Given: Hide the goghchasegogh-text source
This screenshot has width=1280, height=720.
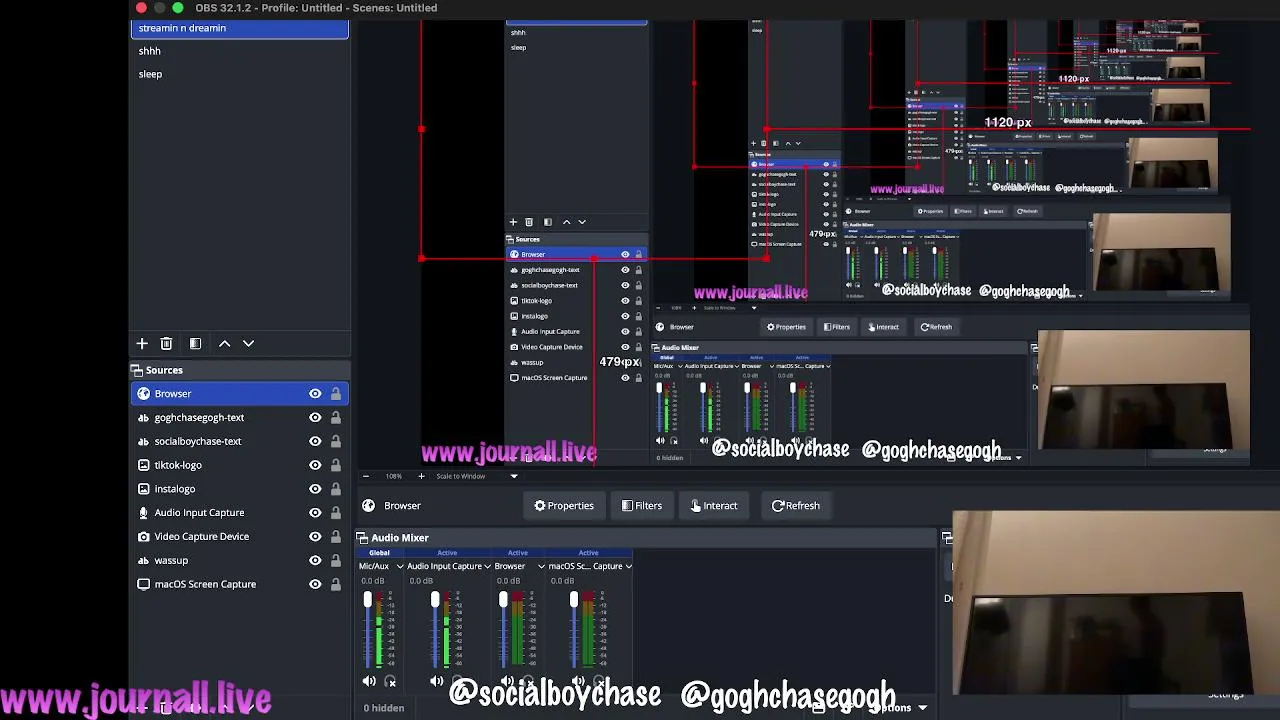Looking at the screenshot, I should click(315, 418).
